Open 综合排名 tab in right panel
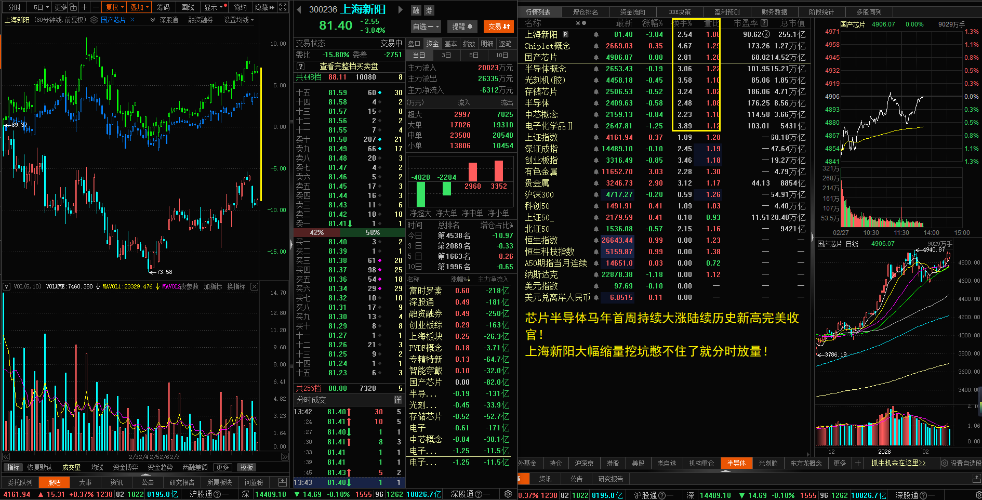Image resolution: width=982 pixels, height=500 pixels. [586, 12]
